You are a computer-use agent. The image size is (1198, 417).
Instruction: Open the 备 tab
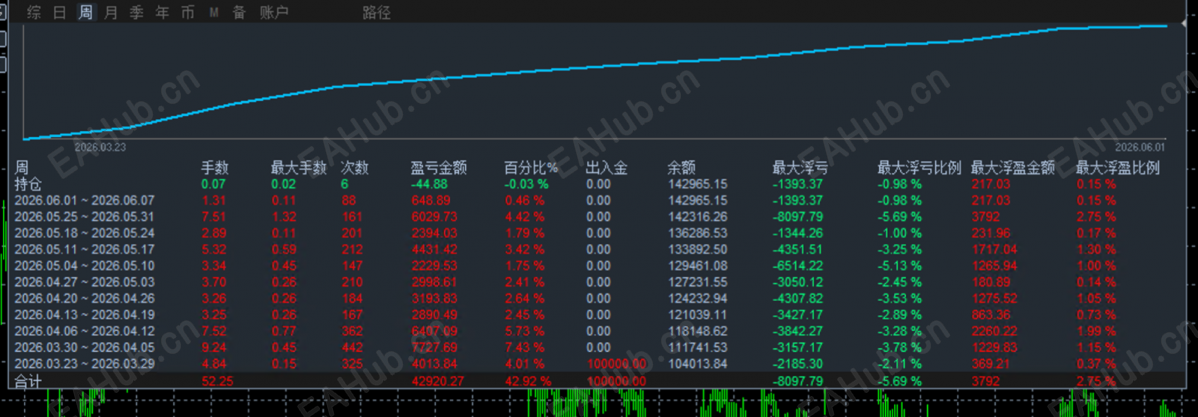[239, 12]
